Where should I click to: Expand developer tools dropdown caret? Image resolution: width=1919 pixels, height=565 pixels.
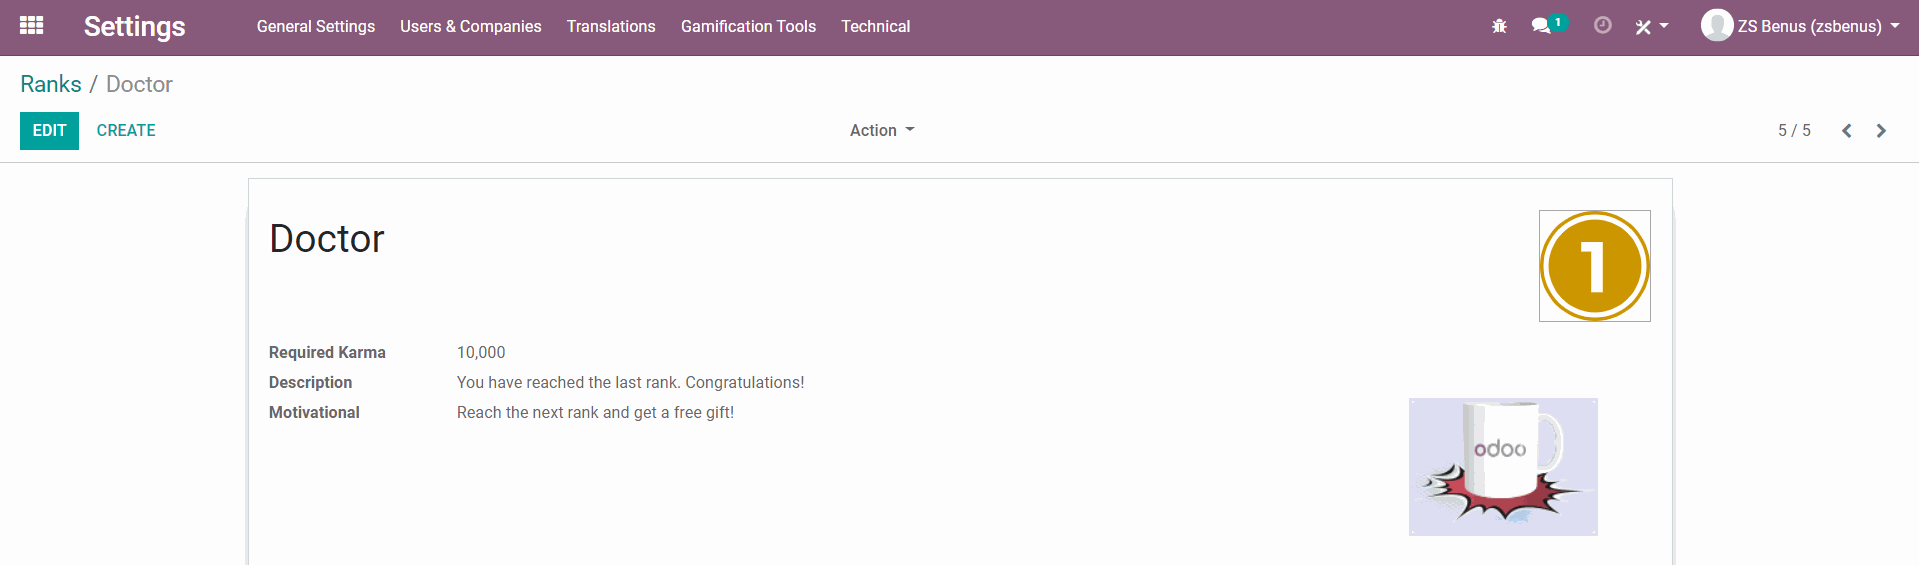pos(1664,26)
